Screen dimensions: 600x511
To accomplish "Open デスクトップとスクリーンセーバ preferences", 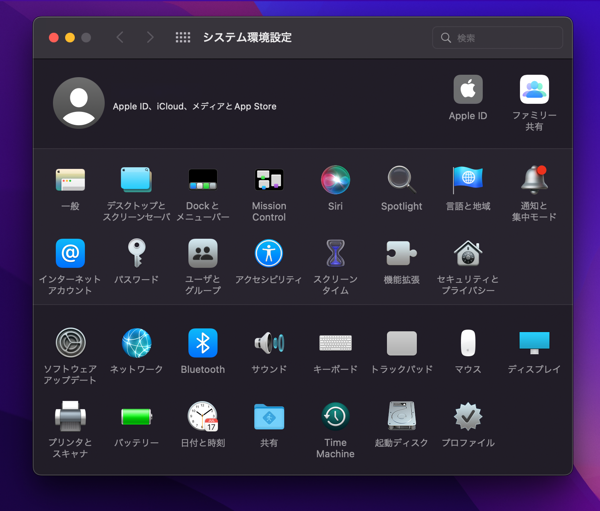I will [x=136, y=179].
